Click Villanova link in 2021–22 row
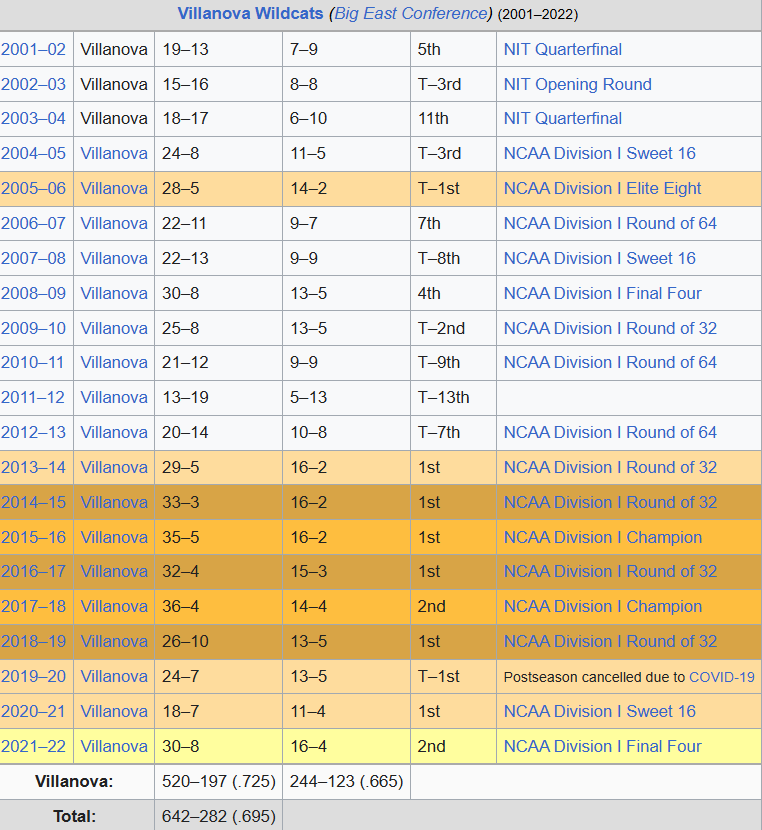The image size is (762, 830). coord(114,746)
